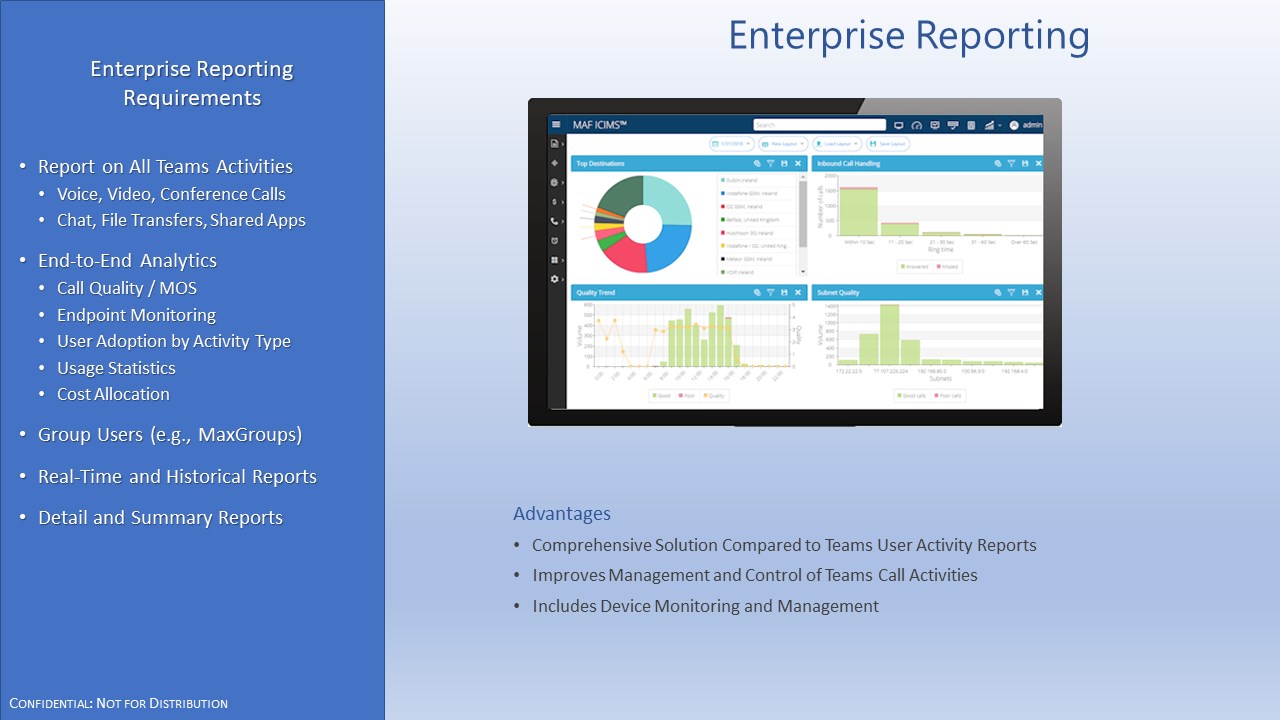Click the Top Destinations panel title
1280x720 pixels.
601,163
